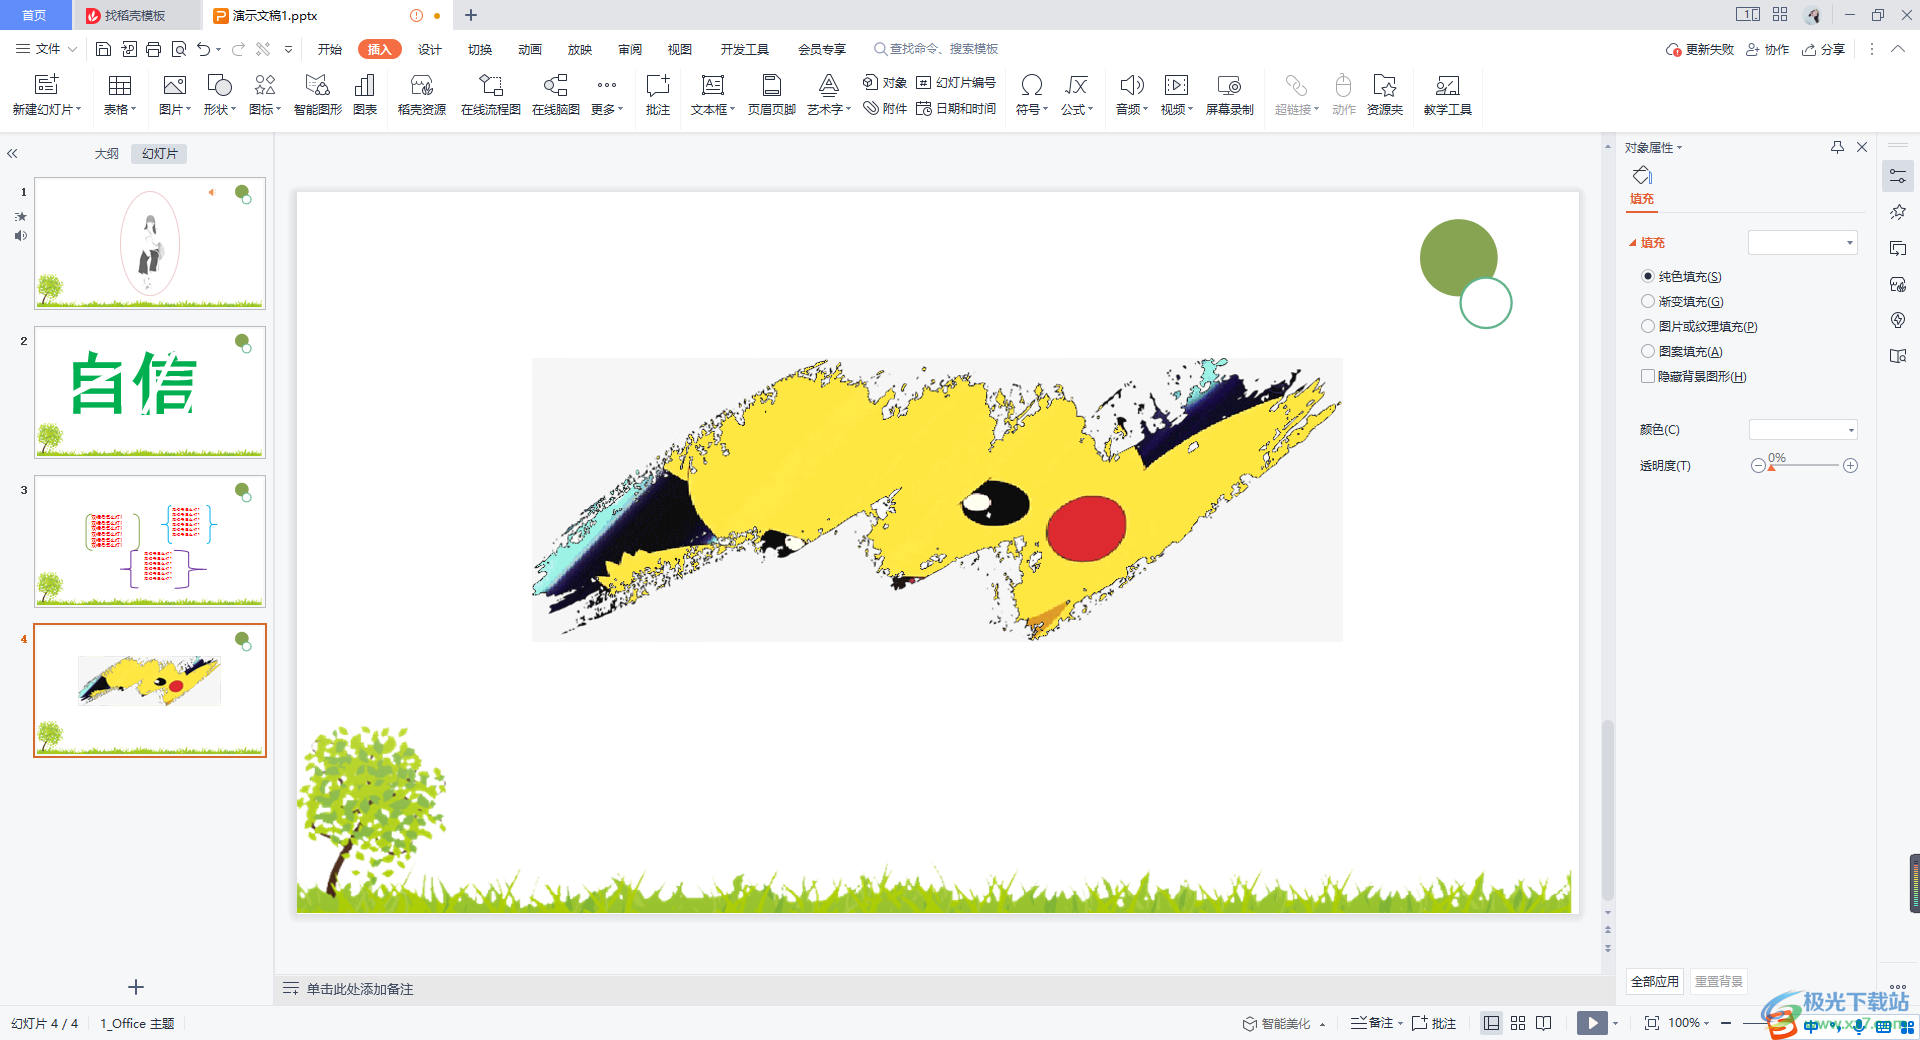
Task: Click the 新建幻灯片 new slide icon
Action: coord(46,85)
